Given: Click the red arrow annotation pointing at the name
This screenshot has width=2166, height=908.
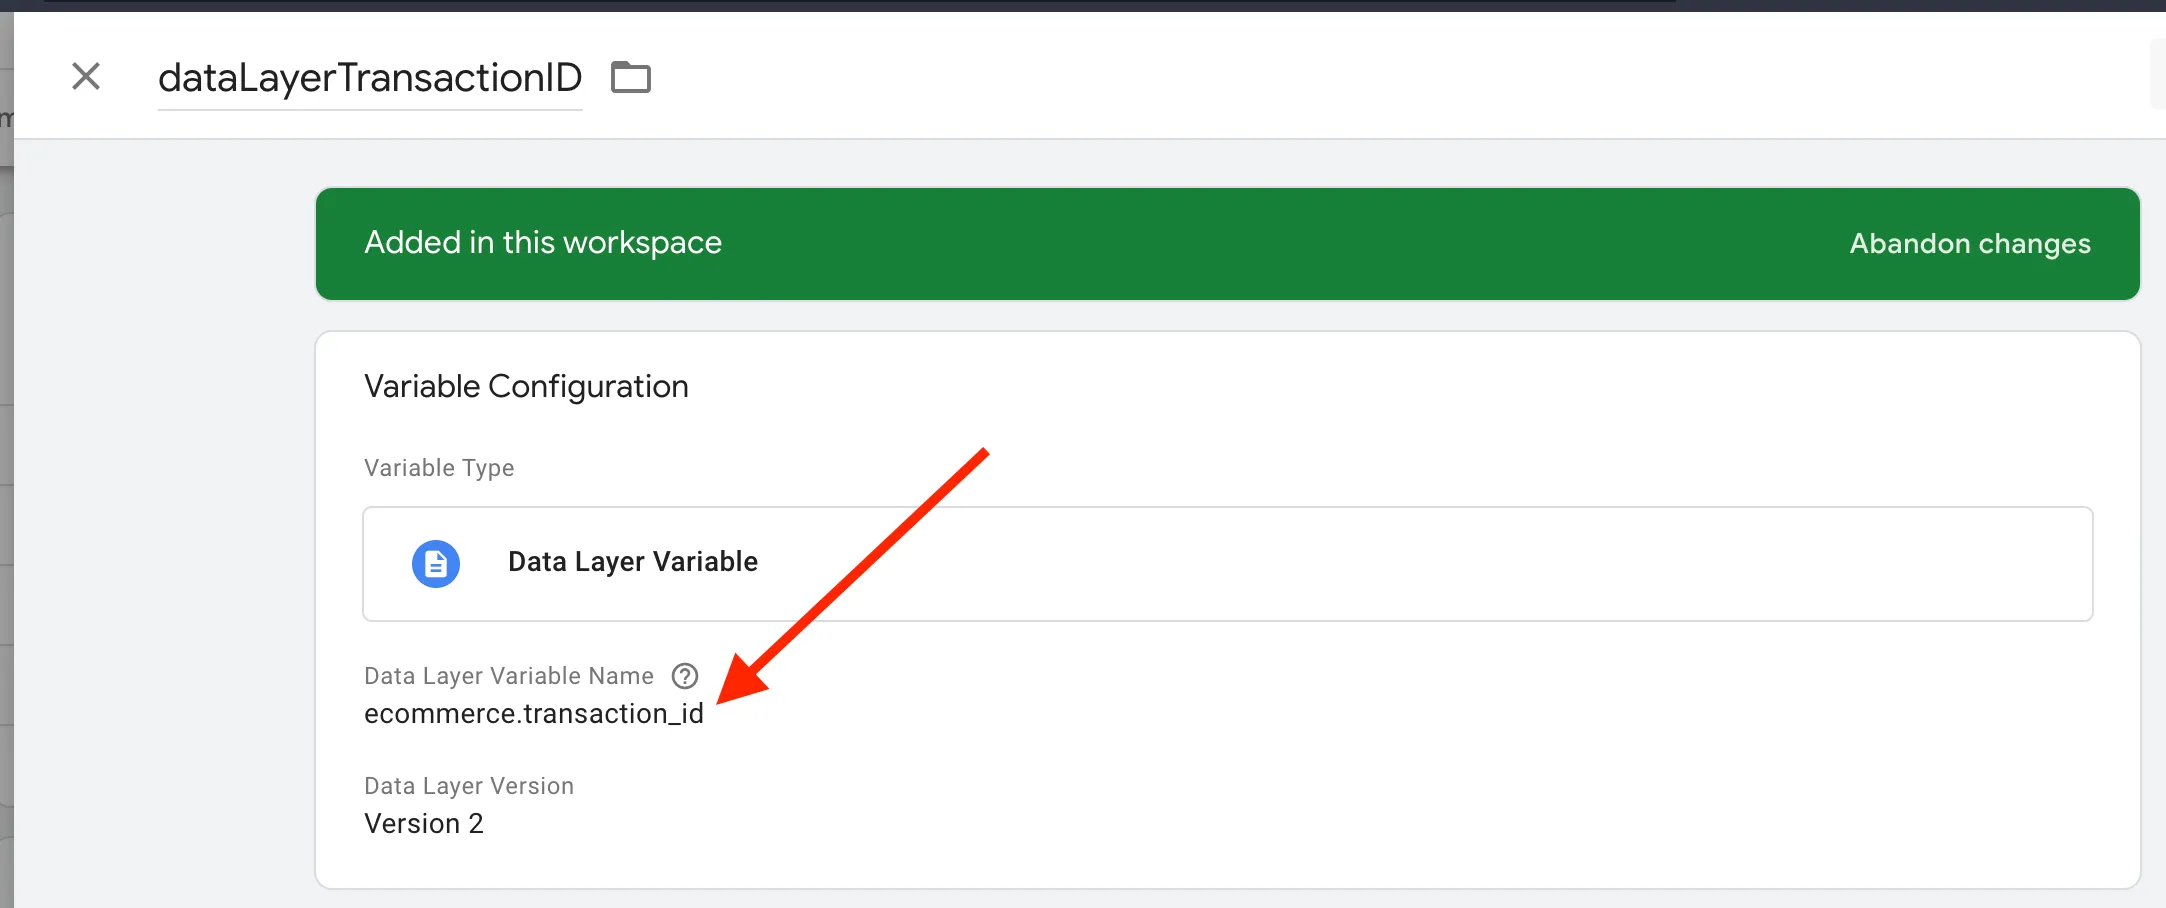Looking at the screenshot, I should pos(852,576).
